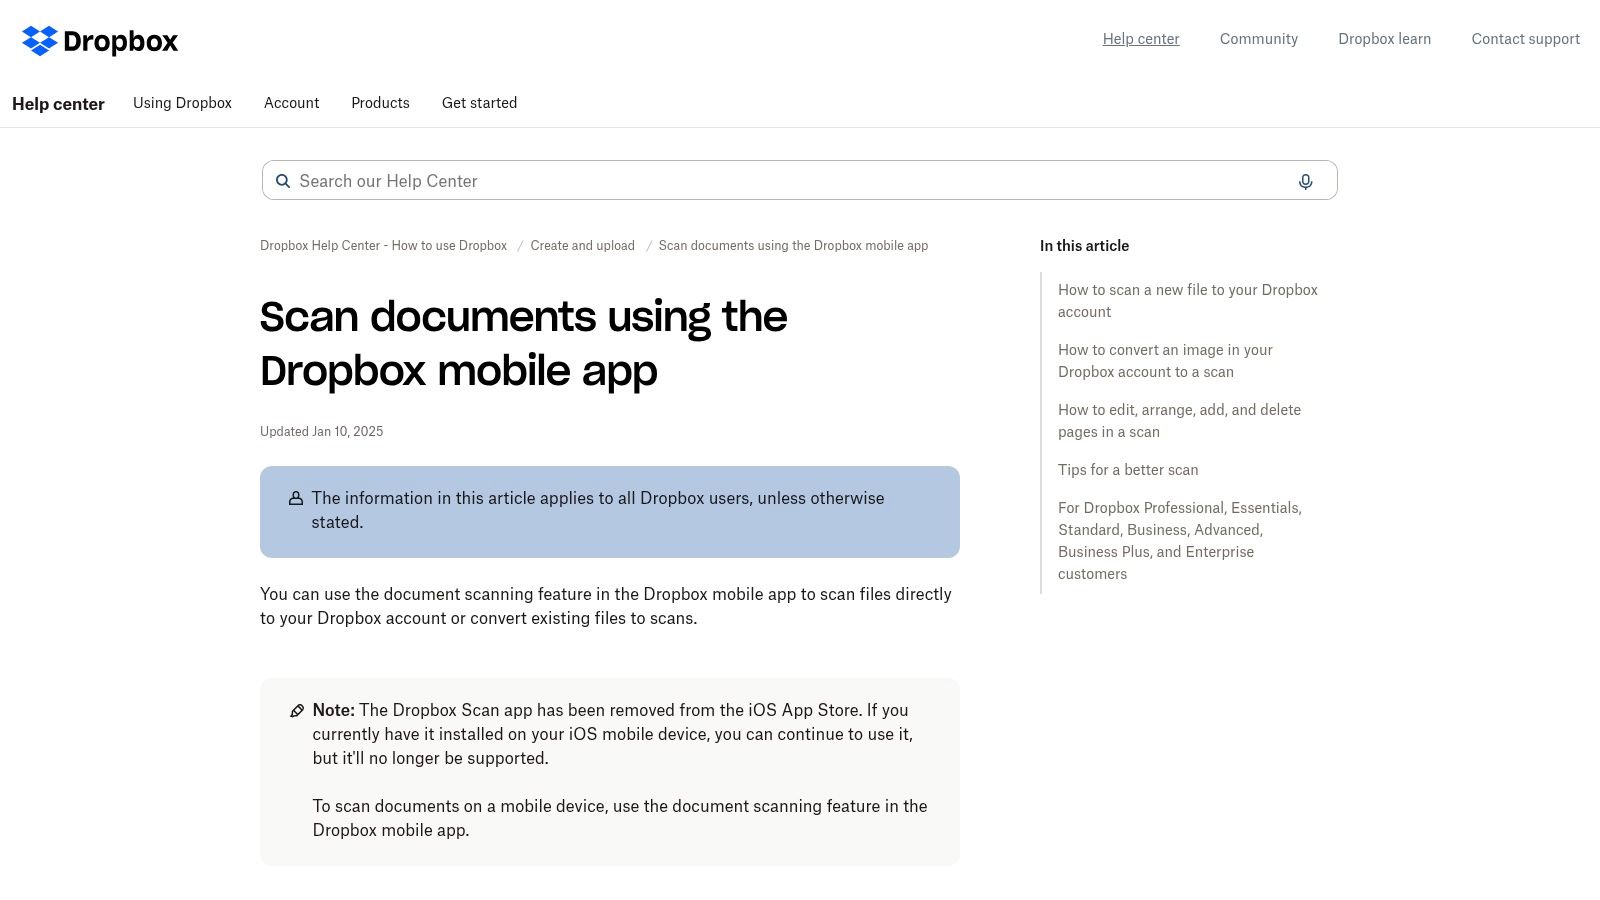
Task: Click the lock icon in the blue notice box
Action: (295, 497)
